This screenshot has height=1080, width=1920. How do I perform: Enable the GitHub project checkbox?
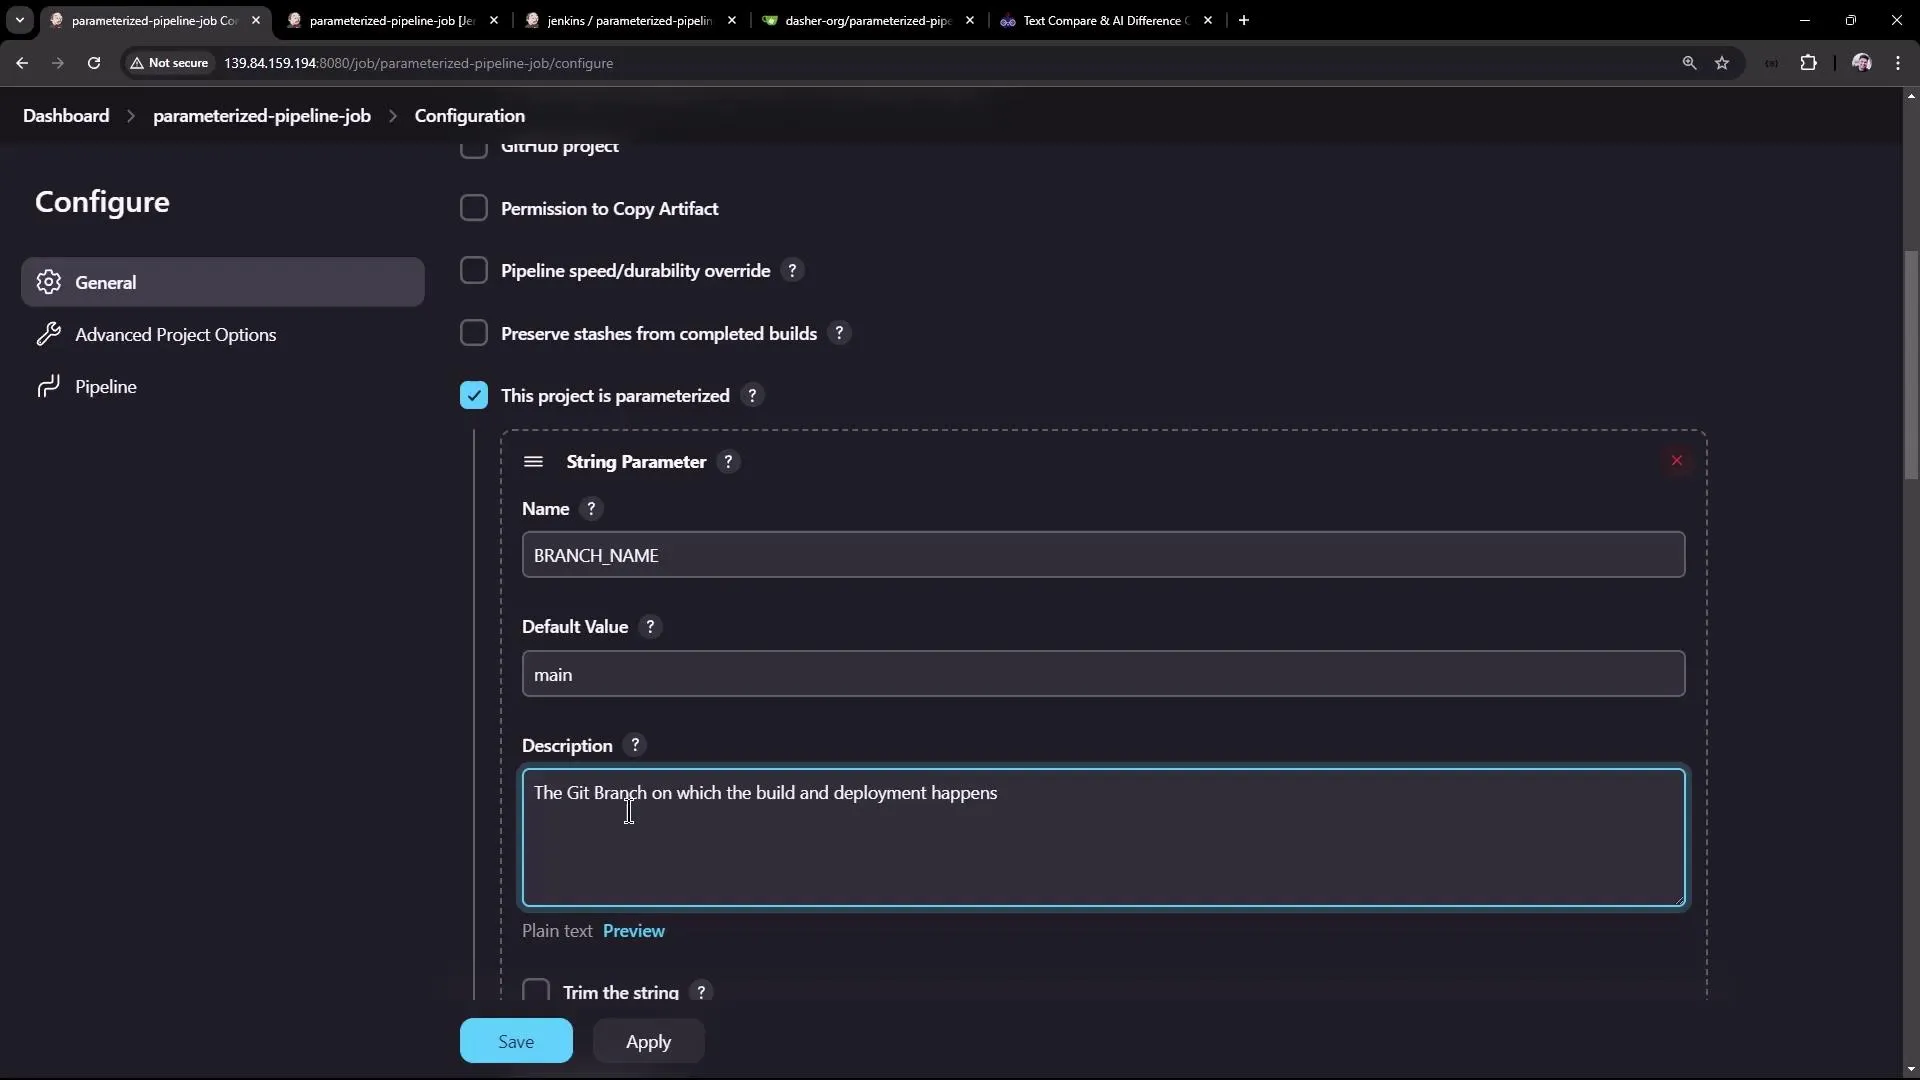(475, 148)
